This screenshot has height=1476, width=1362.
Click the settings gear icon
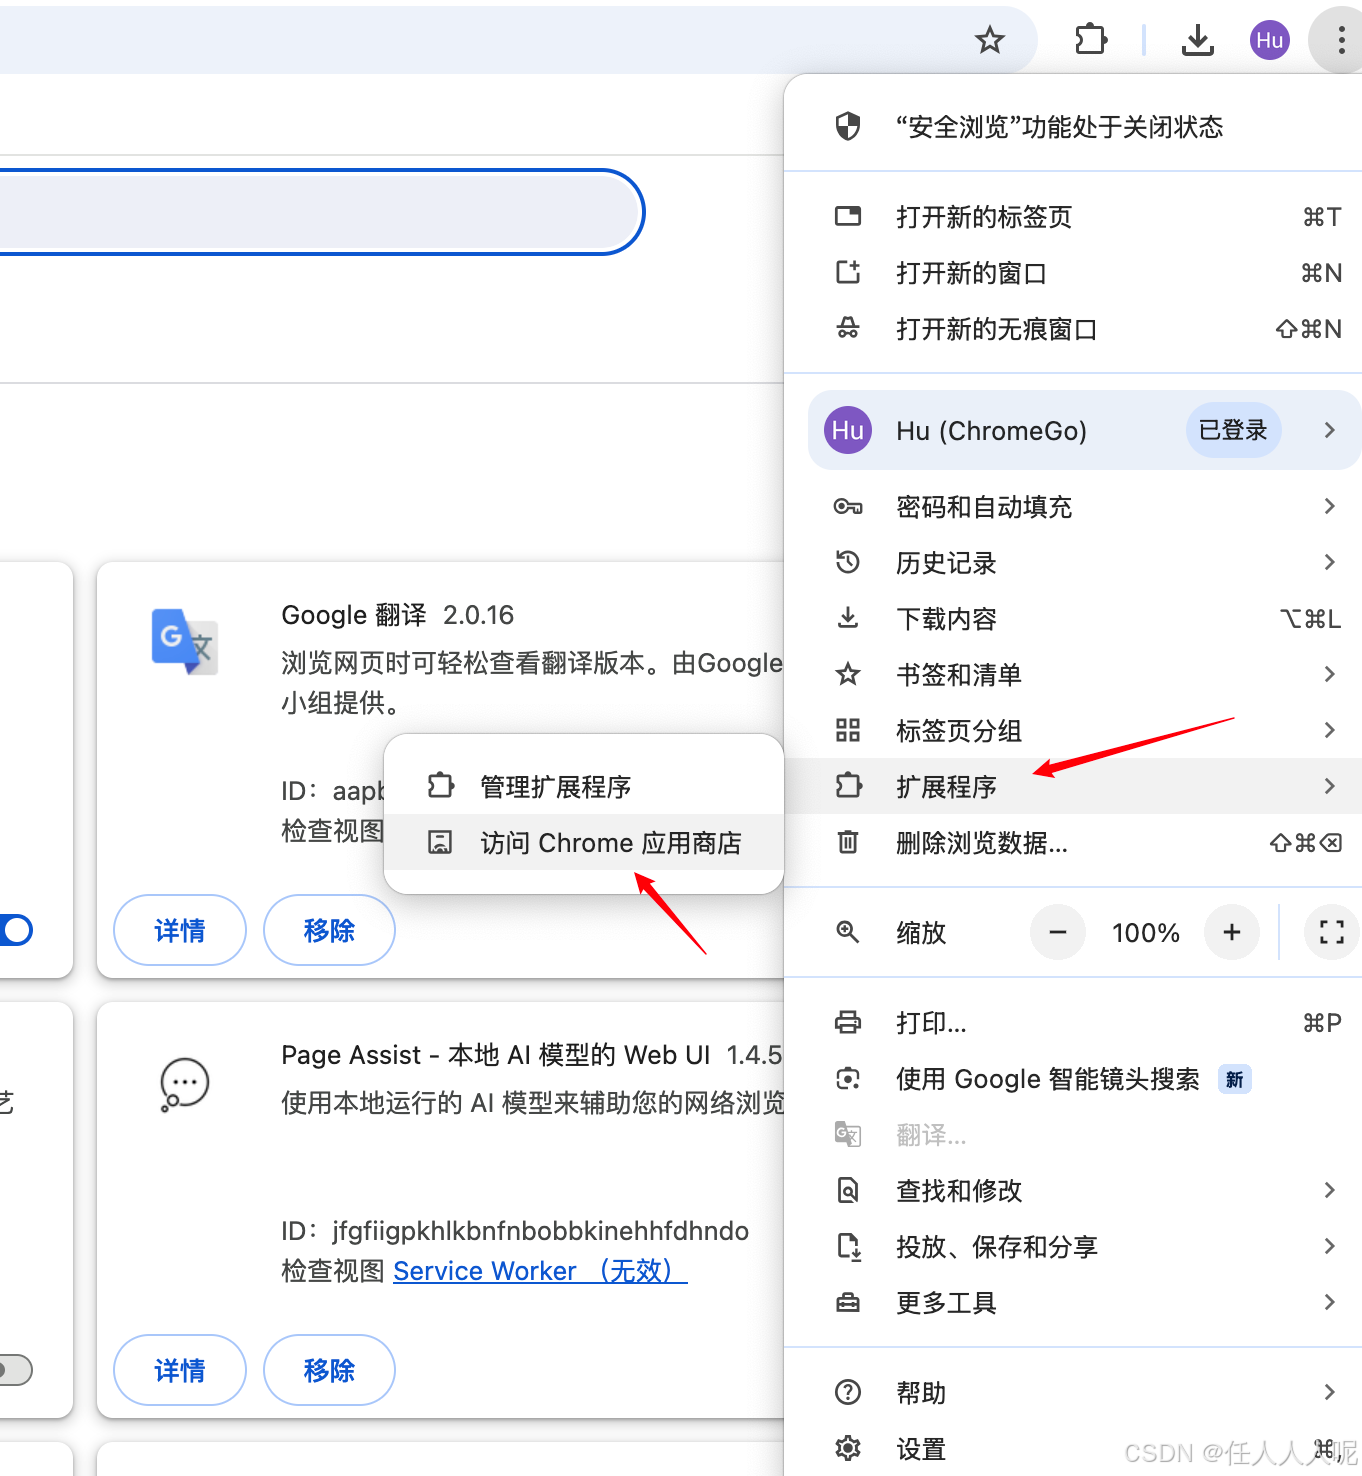click(848, 1448)
